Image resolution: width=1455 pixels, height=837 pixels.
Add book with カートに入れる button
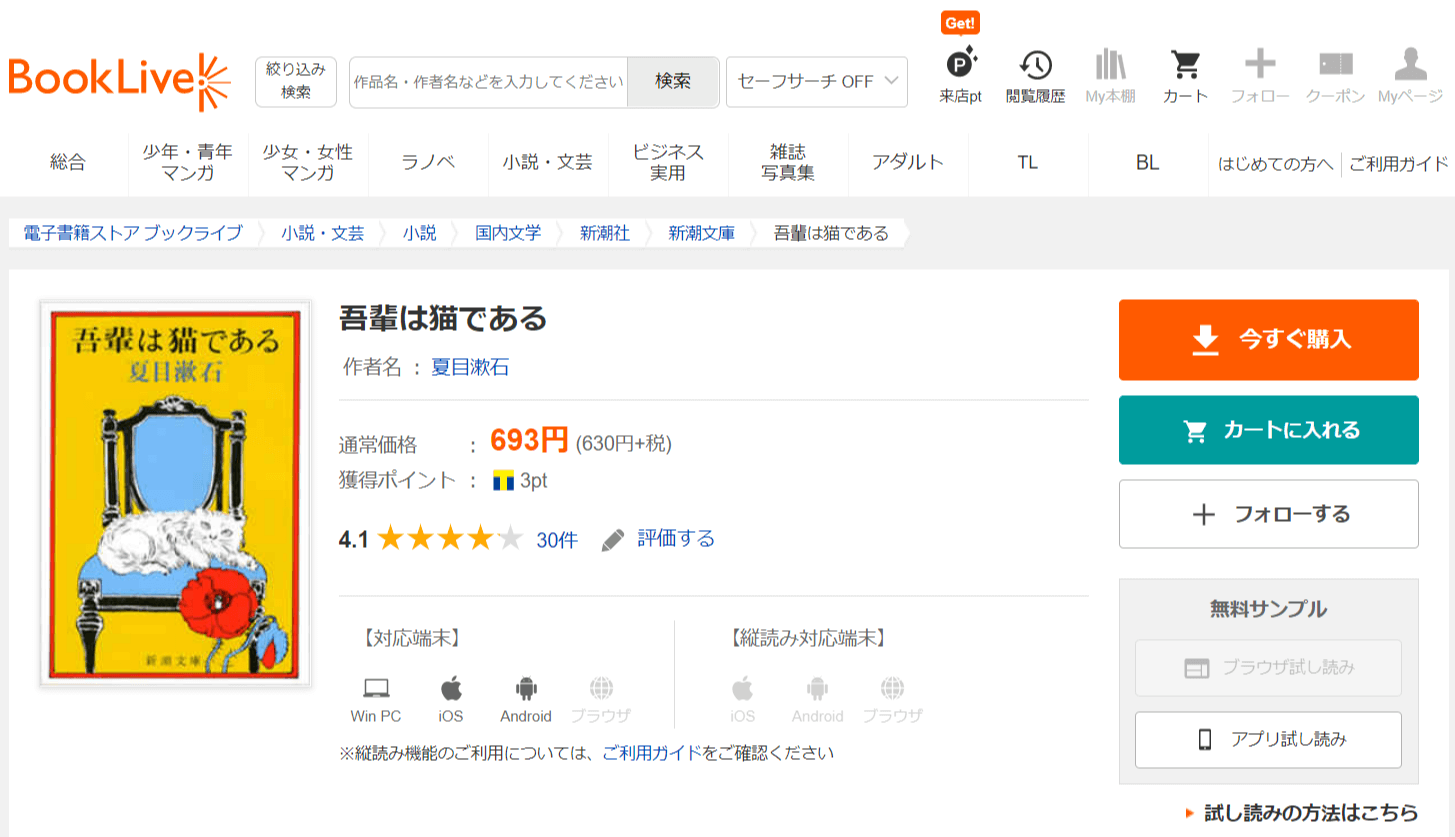coord(1268,430)
